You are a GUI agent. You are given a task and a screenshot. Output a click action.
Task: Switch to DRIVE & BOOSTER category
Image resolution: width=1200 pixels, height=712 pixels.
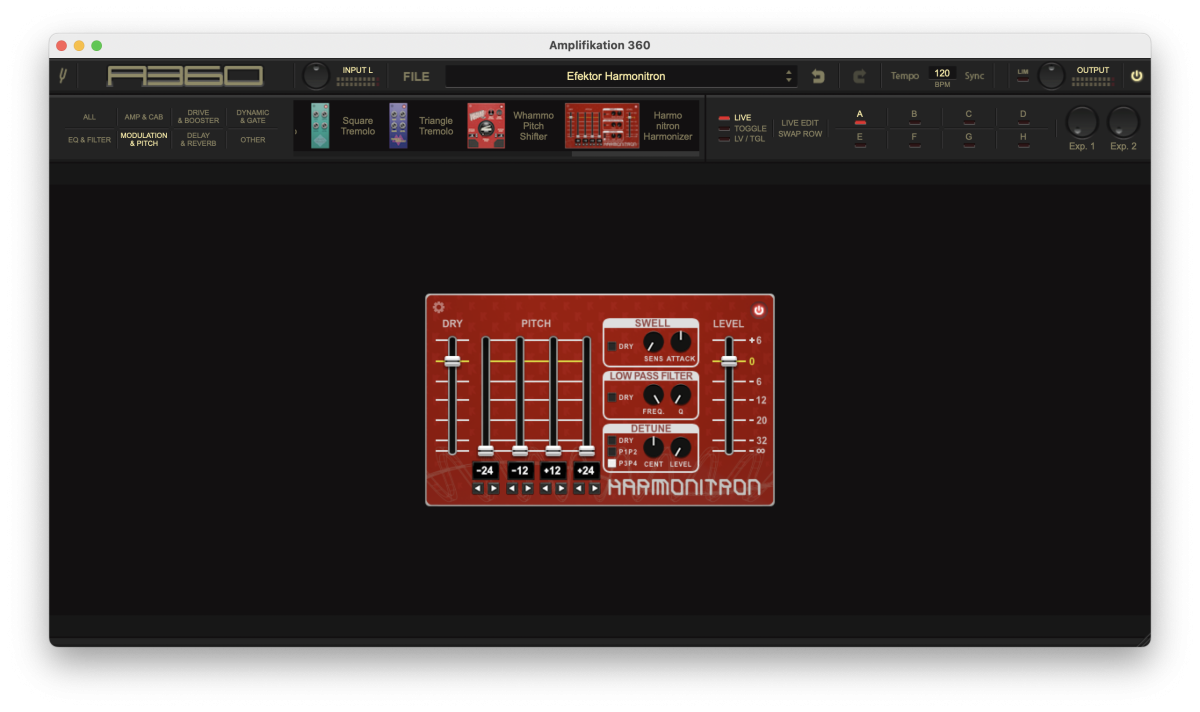click(x=198, y=117)
